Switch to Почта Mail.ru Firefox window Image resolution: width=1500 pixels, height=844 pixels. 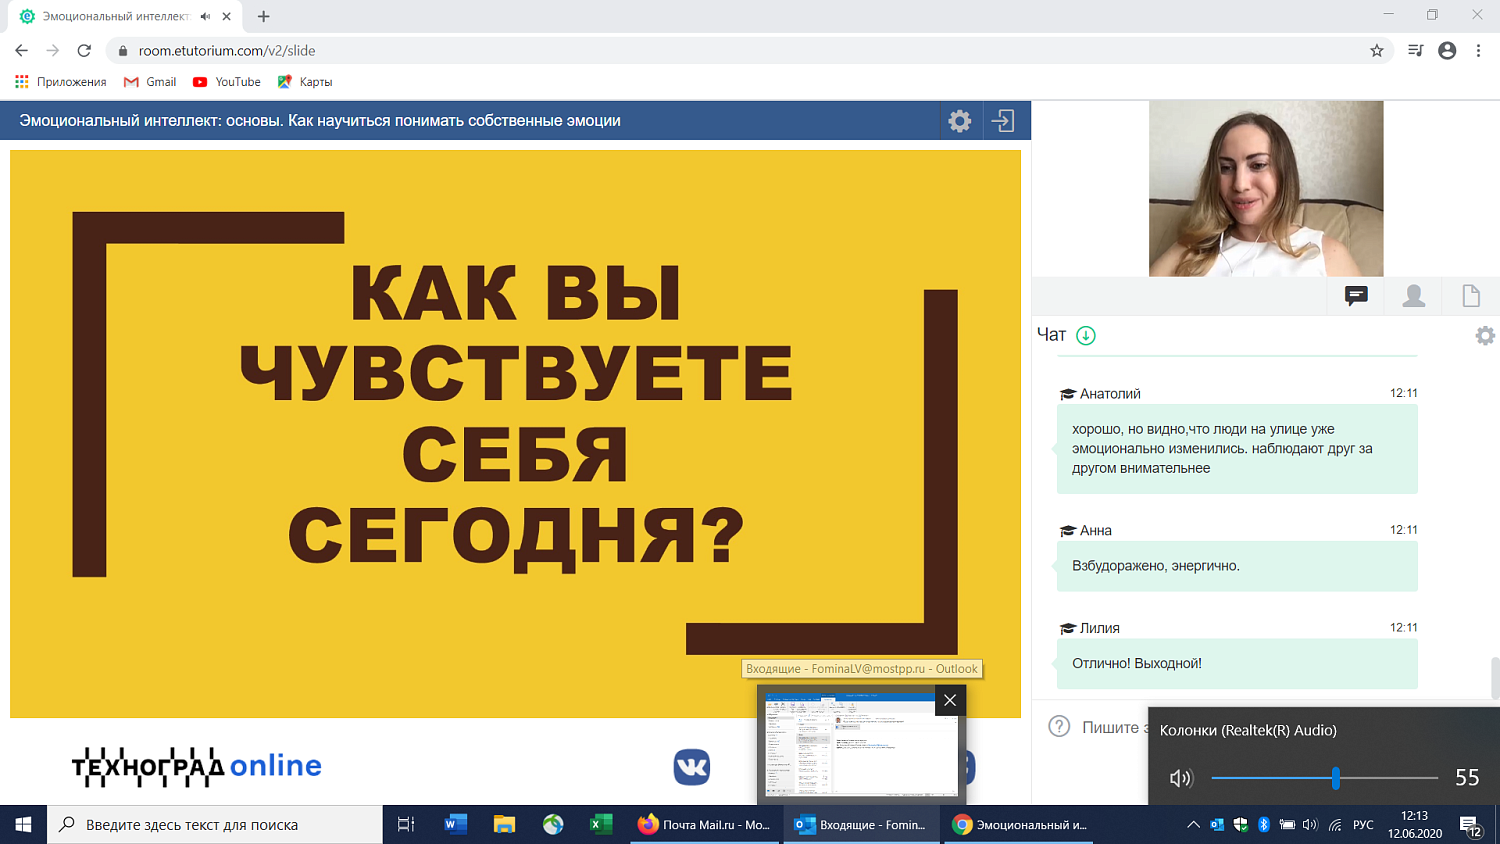[704, 824]
